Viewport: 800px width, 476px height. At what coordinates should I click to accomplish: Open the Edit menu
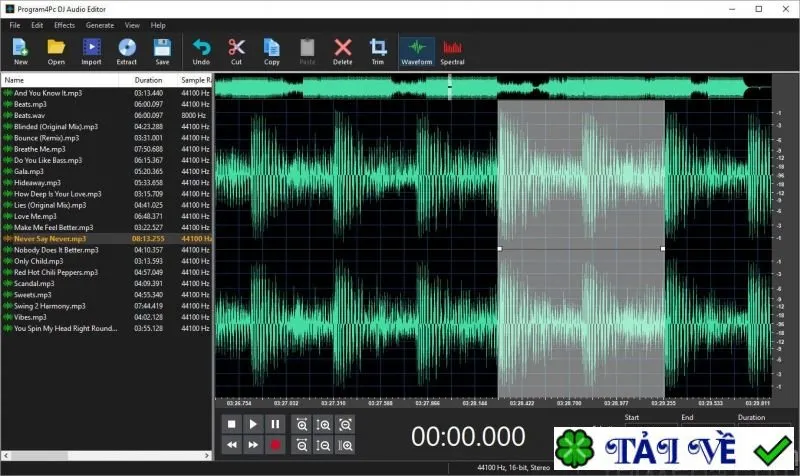click(x=37, y=25)
